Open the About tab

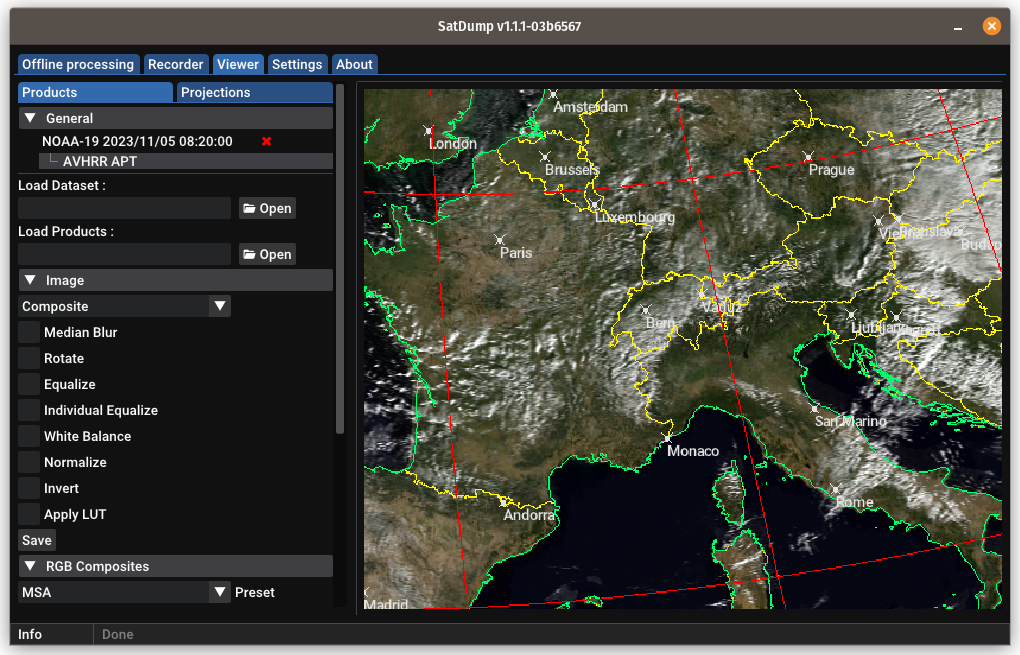[355, 64]
